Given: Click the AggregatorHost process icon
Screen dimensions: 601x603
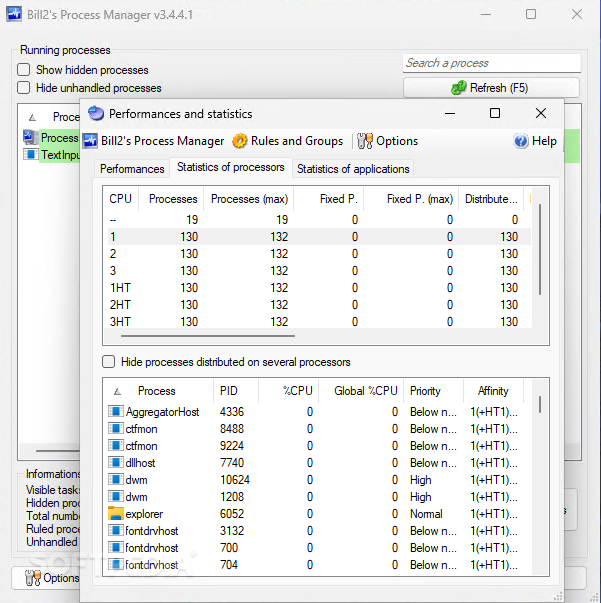Looking at the screenshot, I should tap(115, 411).
